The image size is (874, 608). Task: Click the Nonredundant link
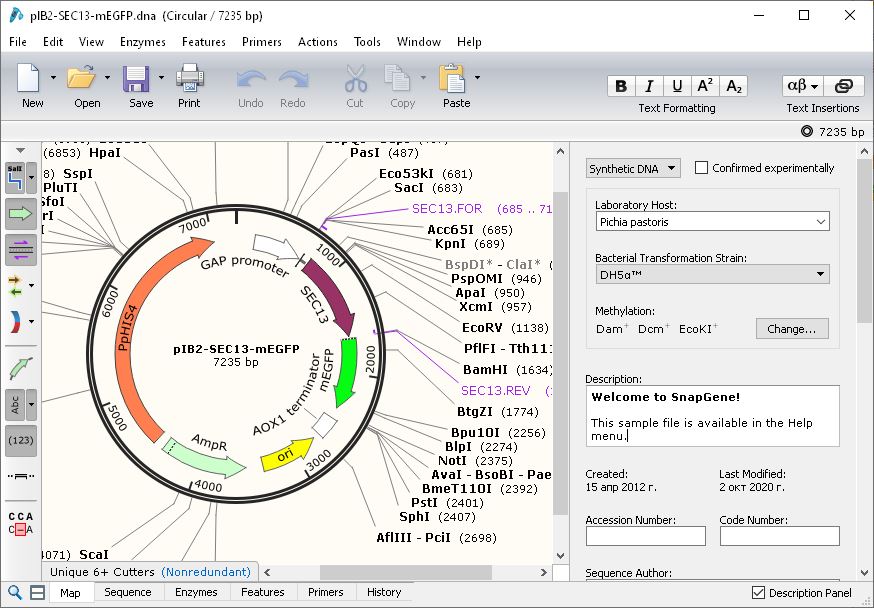[x=207, y=571]
